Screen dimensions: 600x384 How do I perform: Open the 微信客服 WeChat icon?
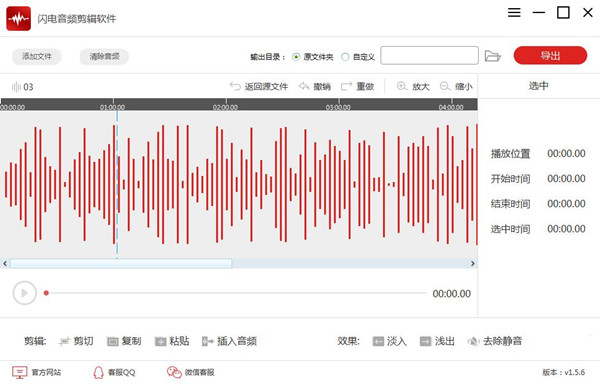point(174,372)
